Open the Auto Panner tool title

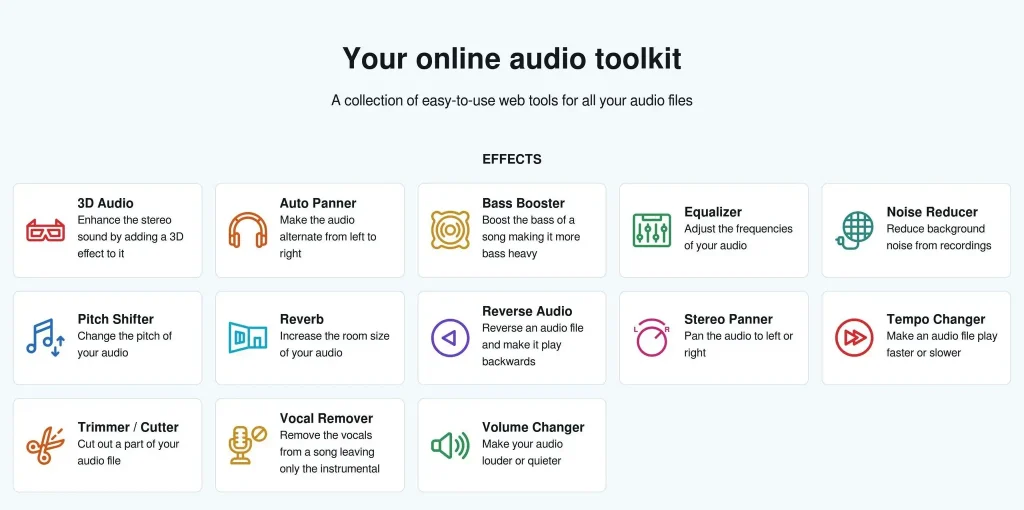(318, 203)
